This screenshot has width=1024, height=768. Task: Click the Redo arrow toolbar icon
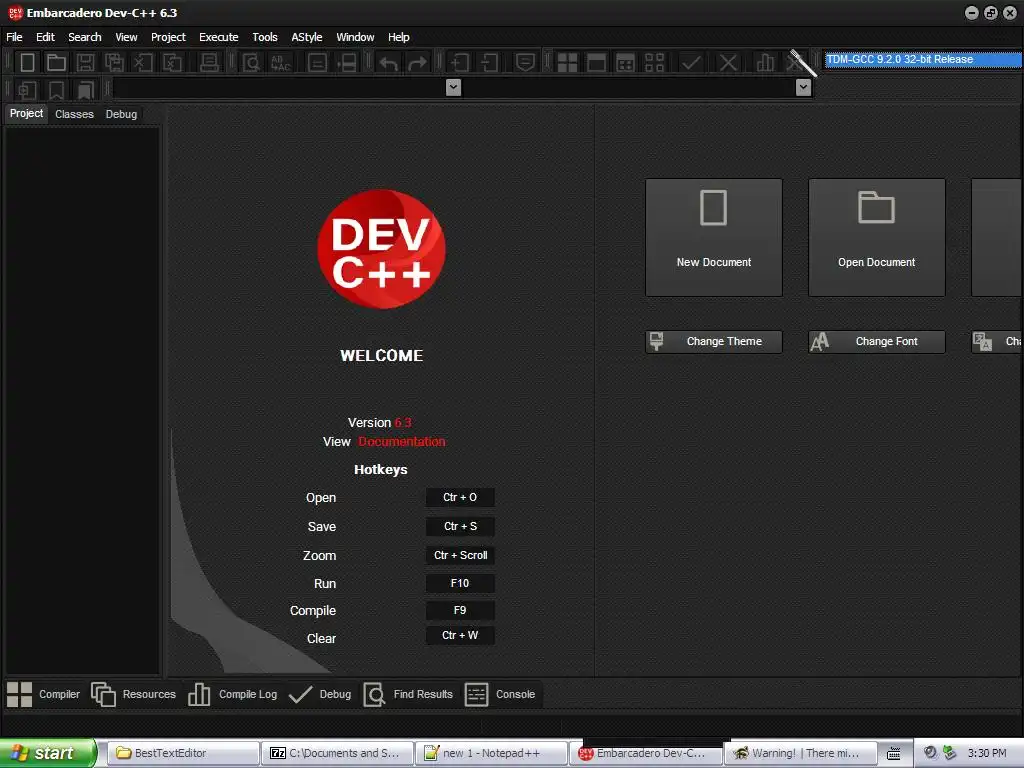point(417,63)
